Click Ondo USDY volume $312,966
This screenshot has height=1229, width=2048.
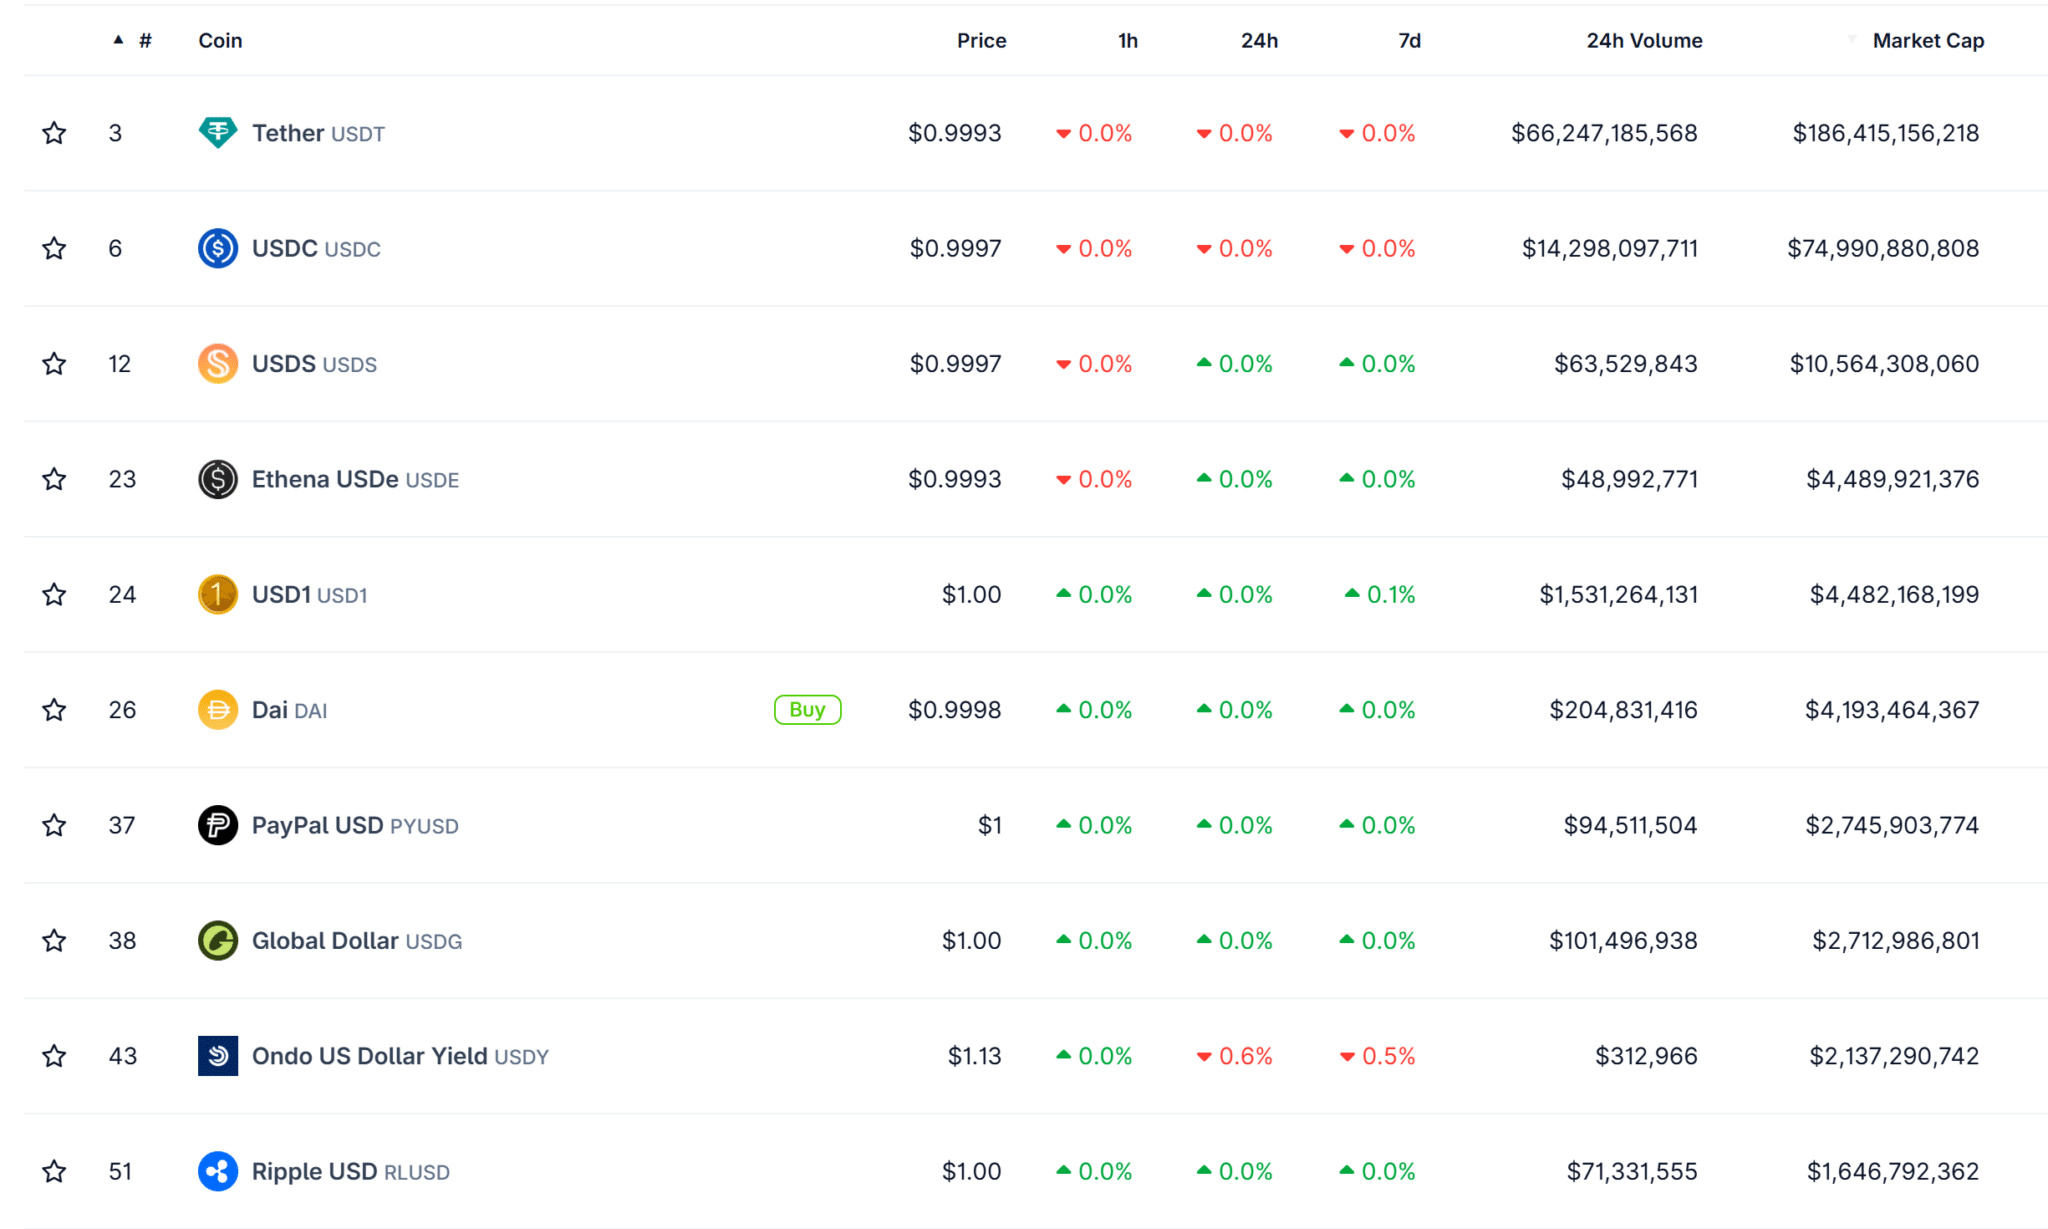[x=1646, y=1056]
